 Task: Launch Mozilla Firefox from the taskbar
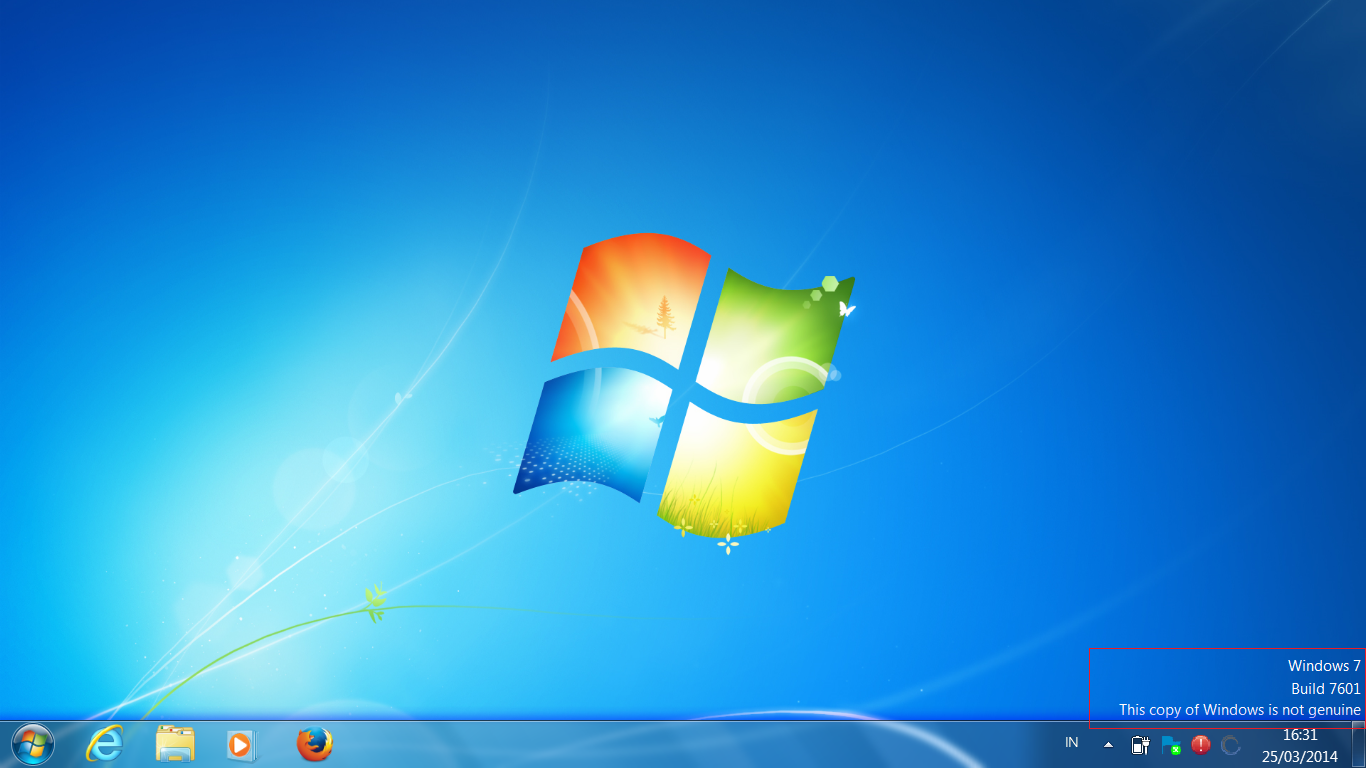(x=313, y=744)
